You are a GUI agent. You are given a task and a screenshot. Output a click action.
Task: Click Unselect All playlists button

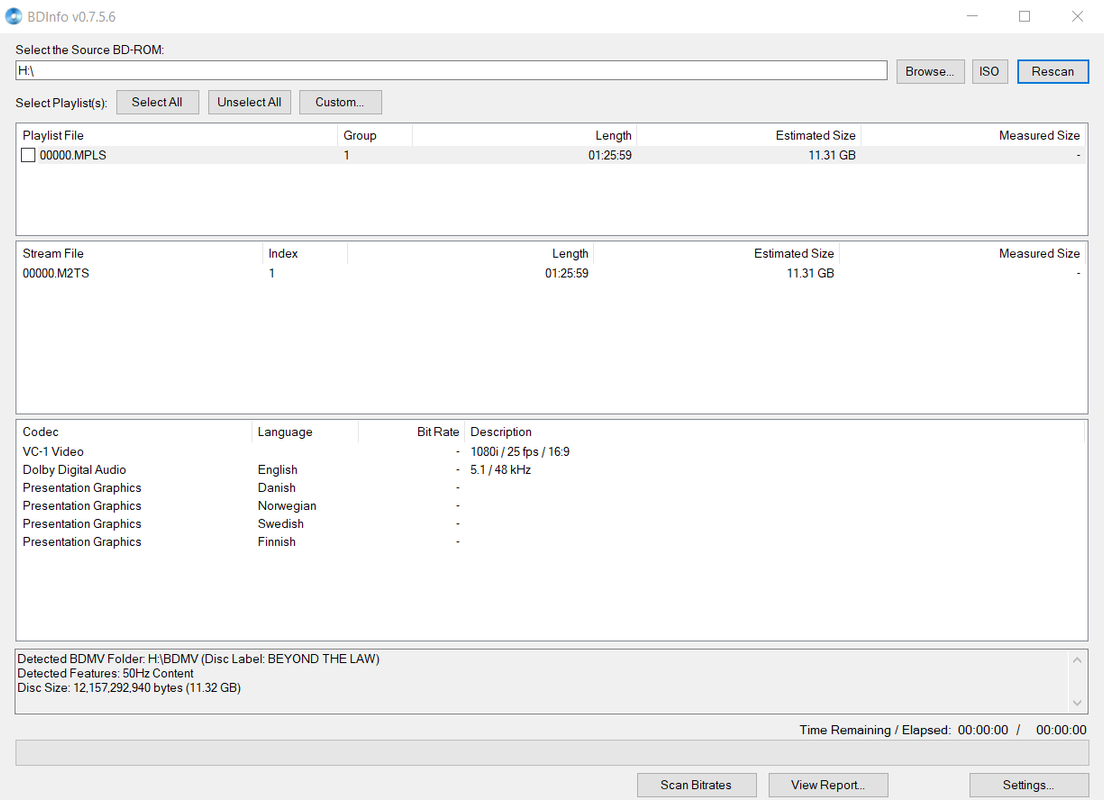pos(249,102)
